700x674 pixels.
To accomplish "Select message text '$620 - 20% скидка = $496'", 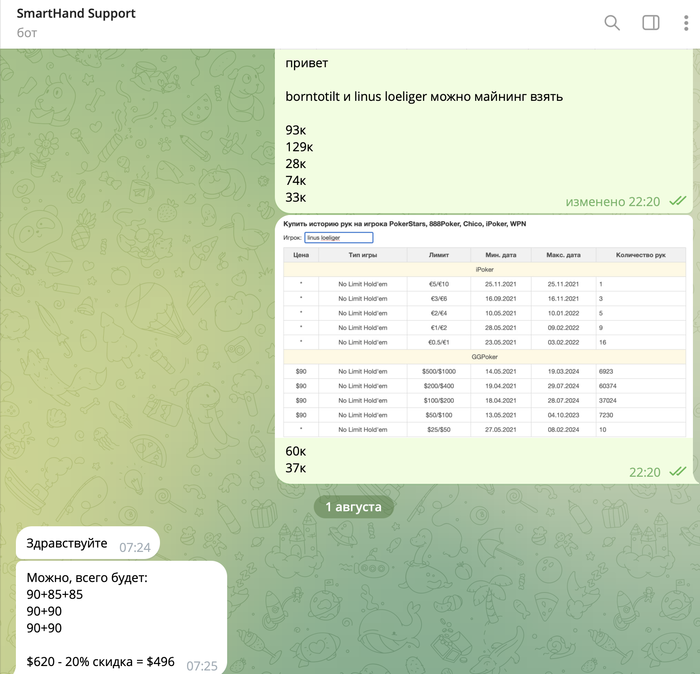I will point(100,662).
